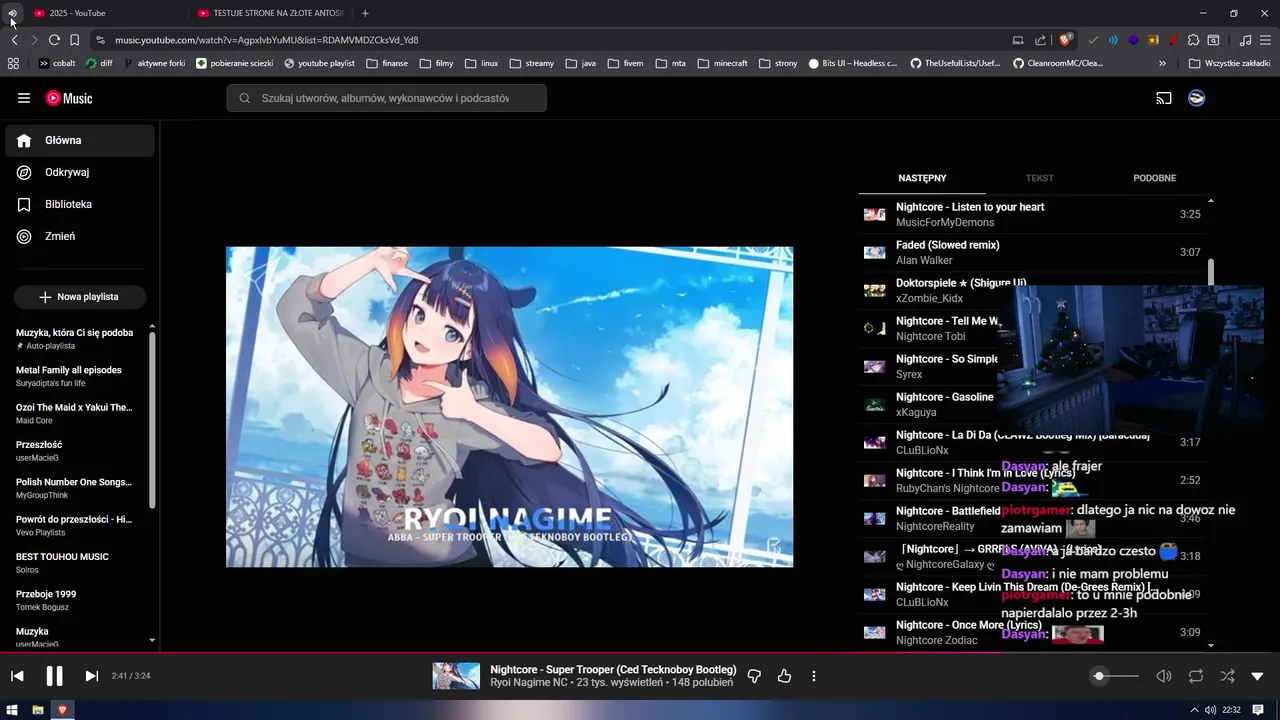Screen dimensions: 1280x720
Task: Open Windows Start menu
Action: (13, 710)
